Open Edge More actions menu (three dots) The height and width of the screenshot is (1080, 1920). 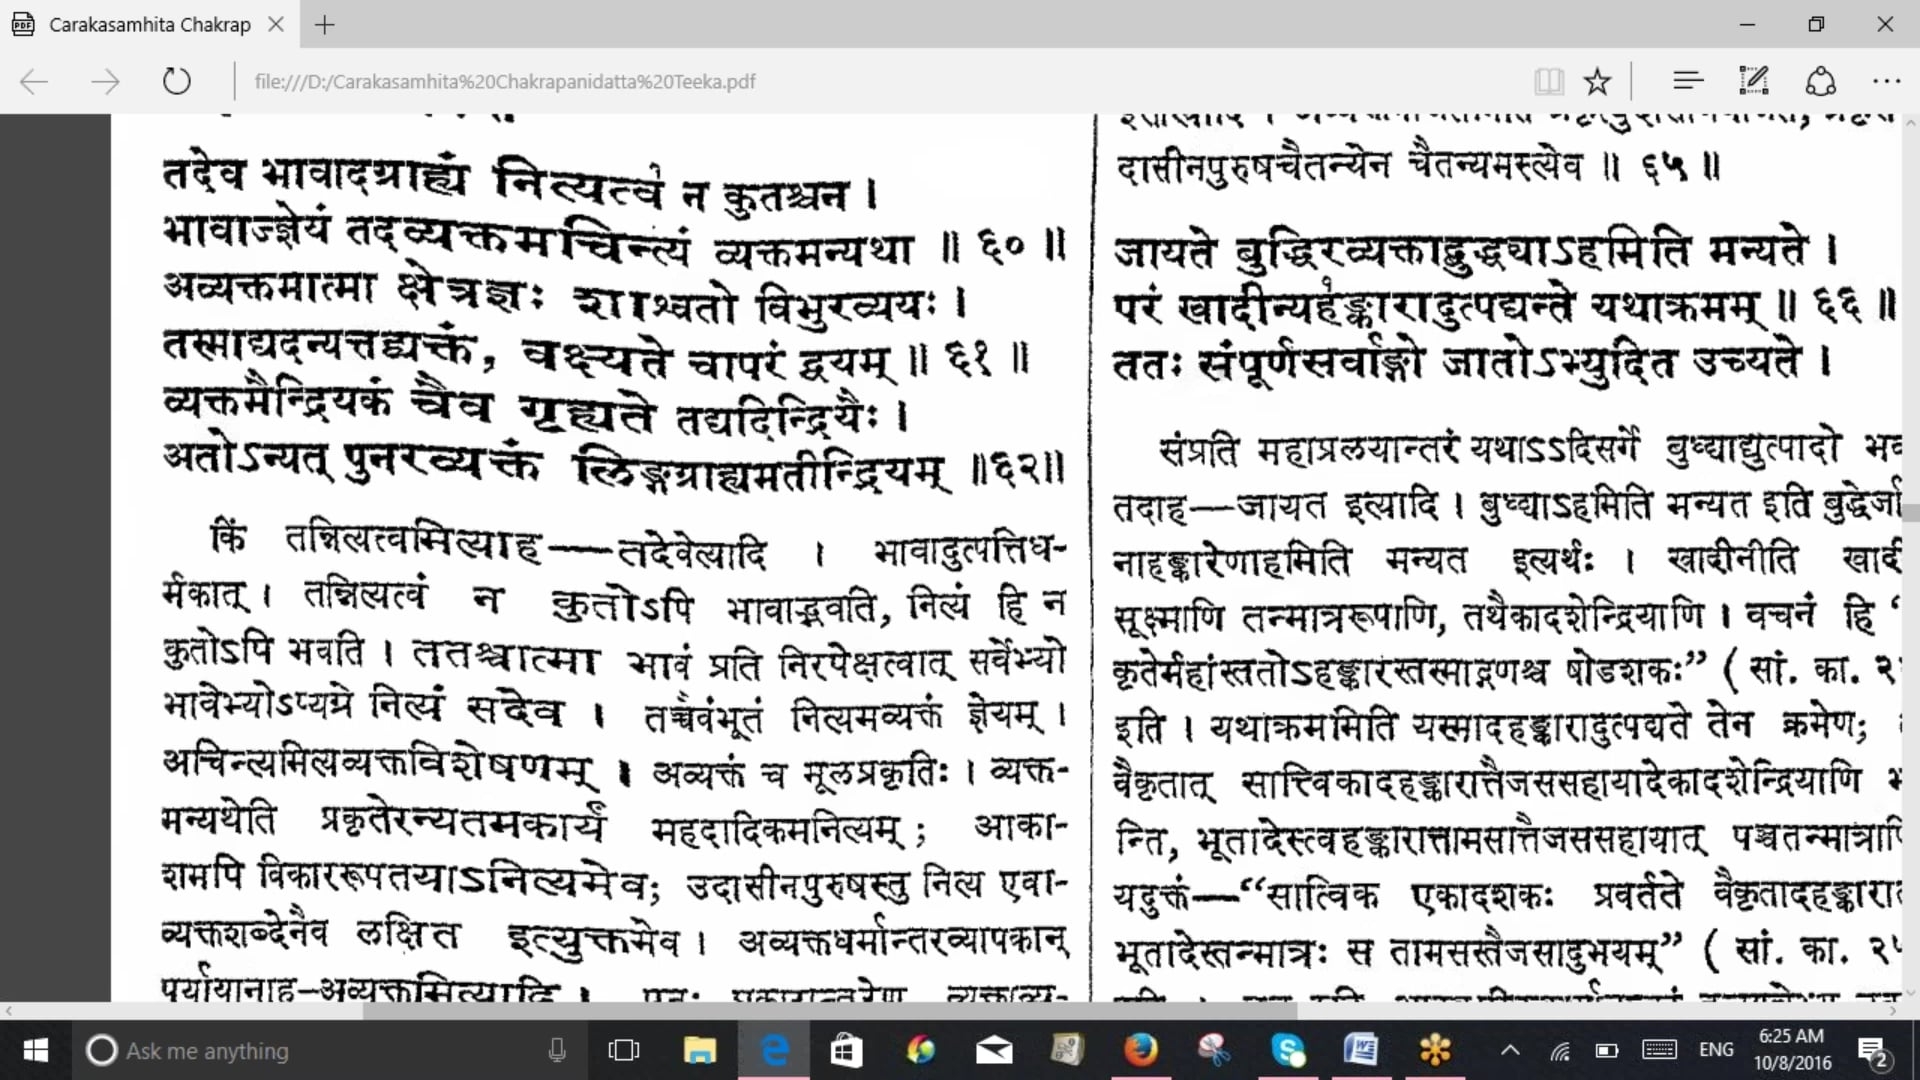point(1886,81)
